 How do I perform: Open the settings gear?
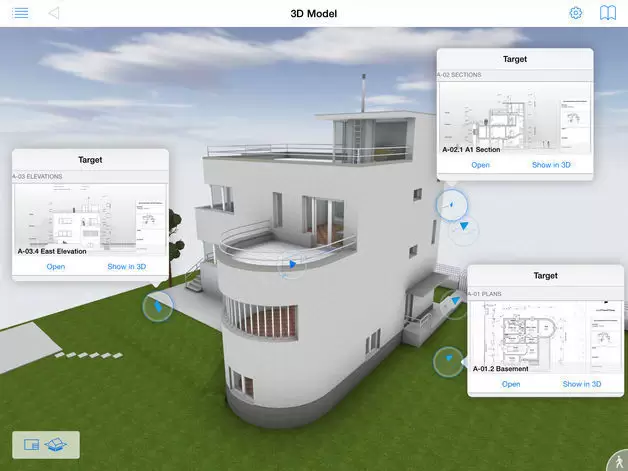point(576,13)
